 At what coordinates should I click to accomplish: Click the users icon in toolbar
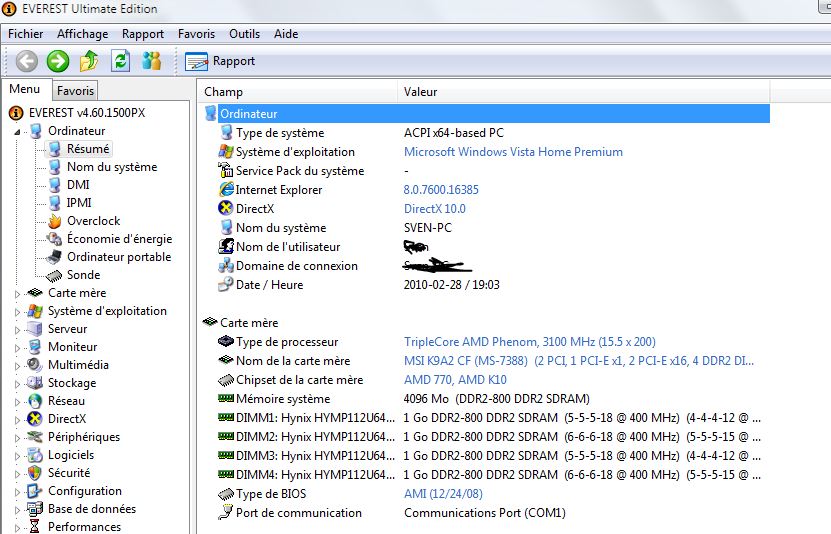click(x=152, y=61)
